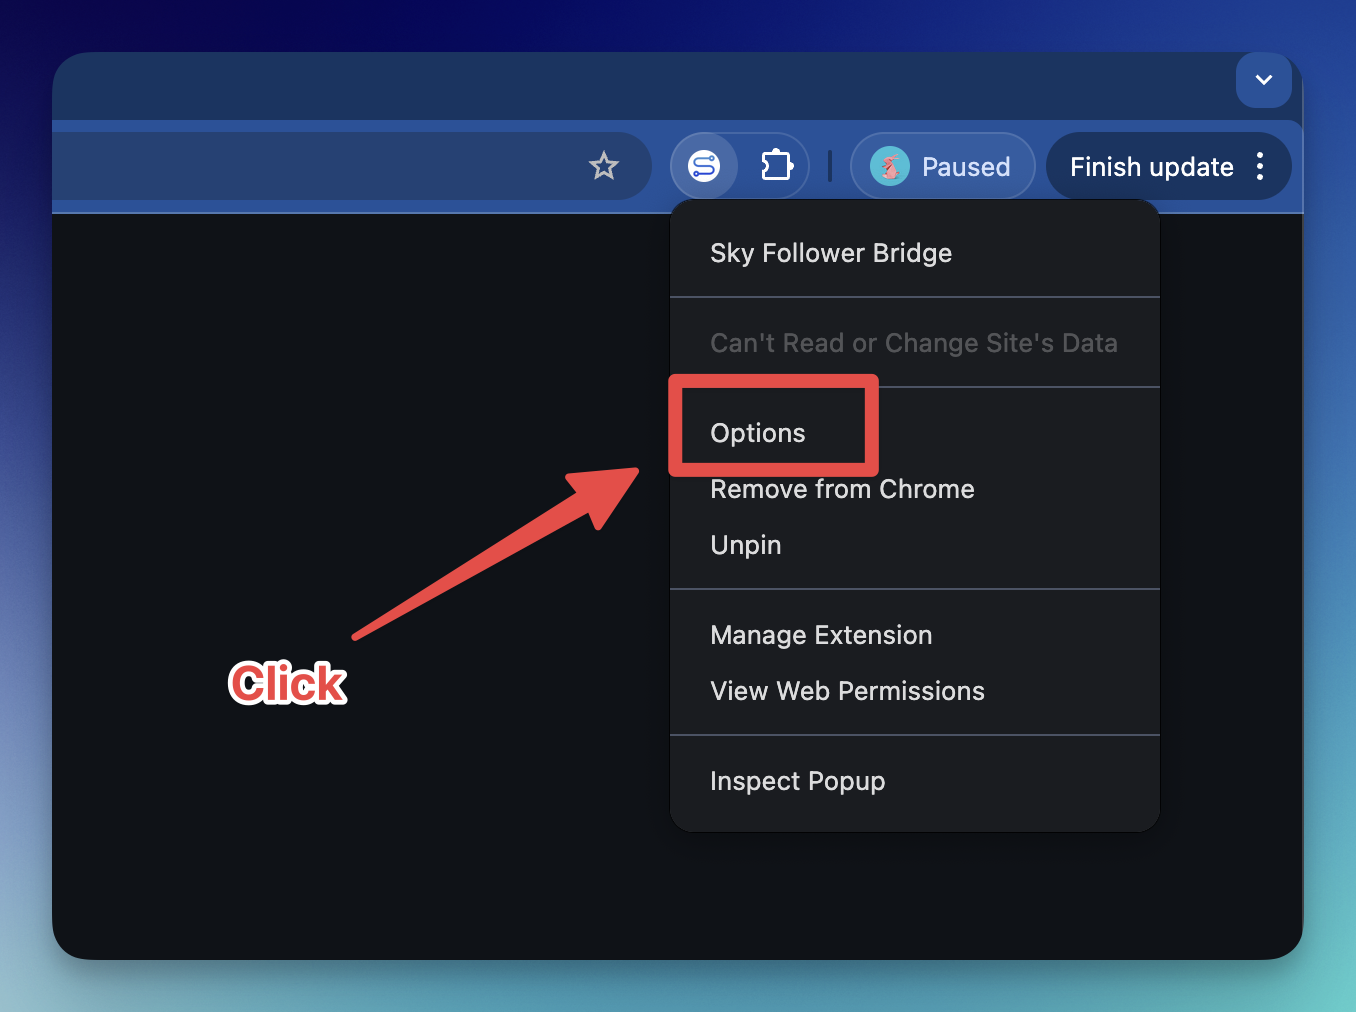Open Chrome's three-dot kebab menu

1261,166
